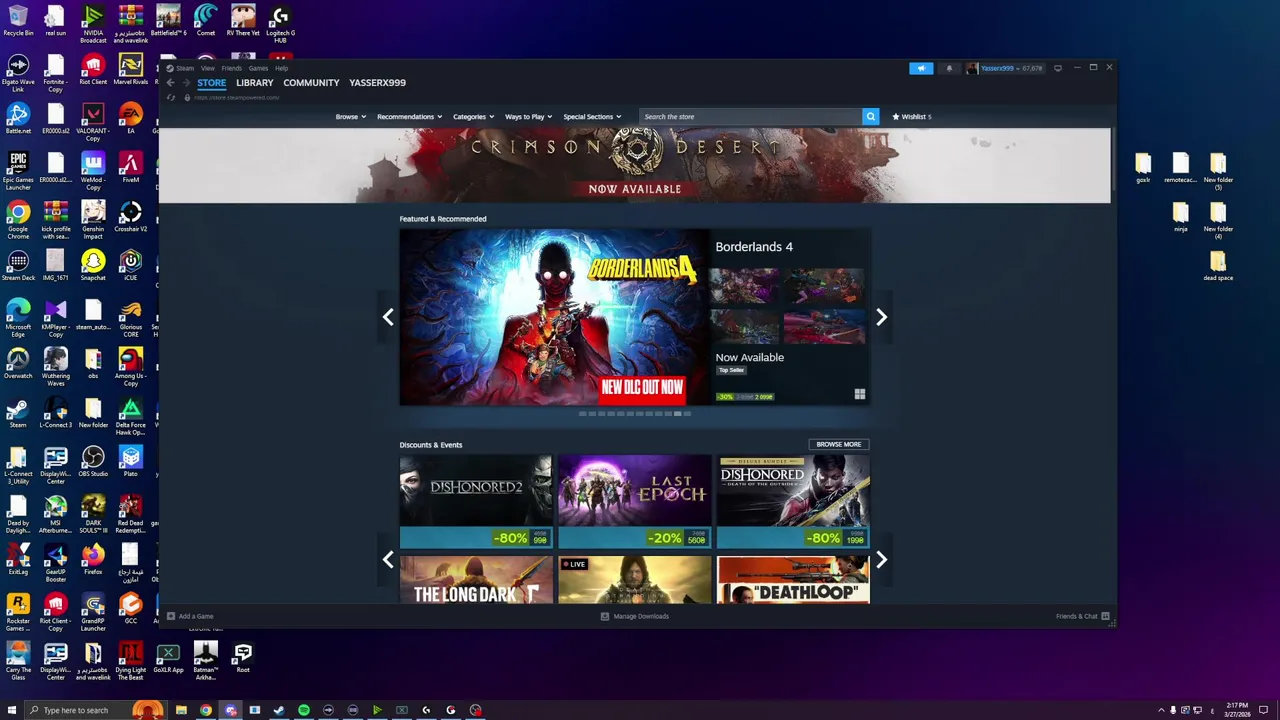Viewport: 1280px width, 720px height.
Task: Open Dishonored Death of the Outsider card
Action: (x=793, y=502)
